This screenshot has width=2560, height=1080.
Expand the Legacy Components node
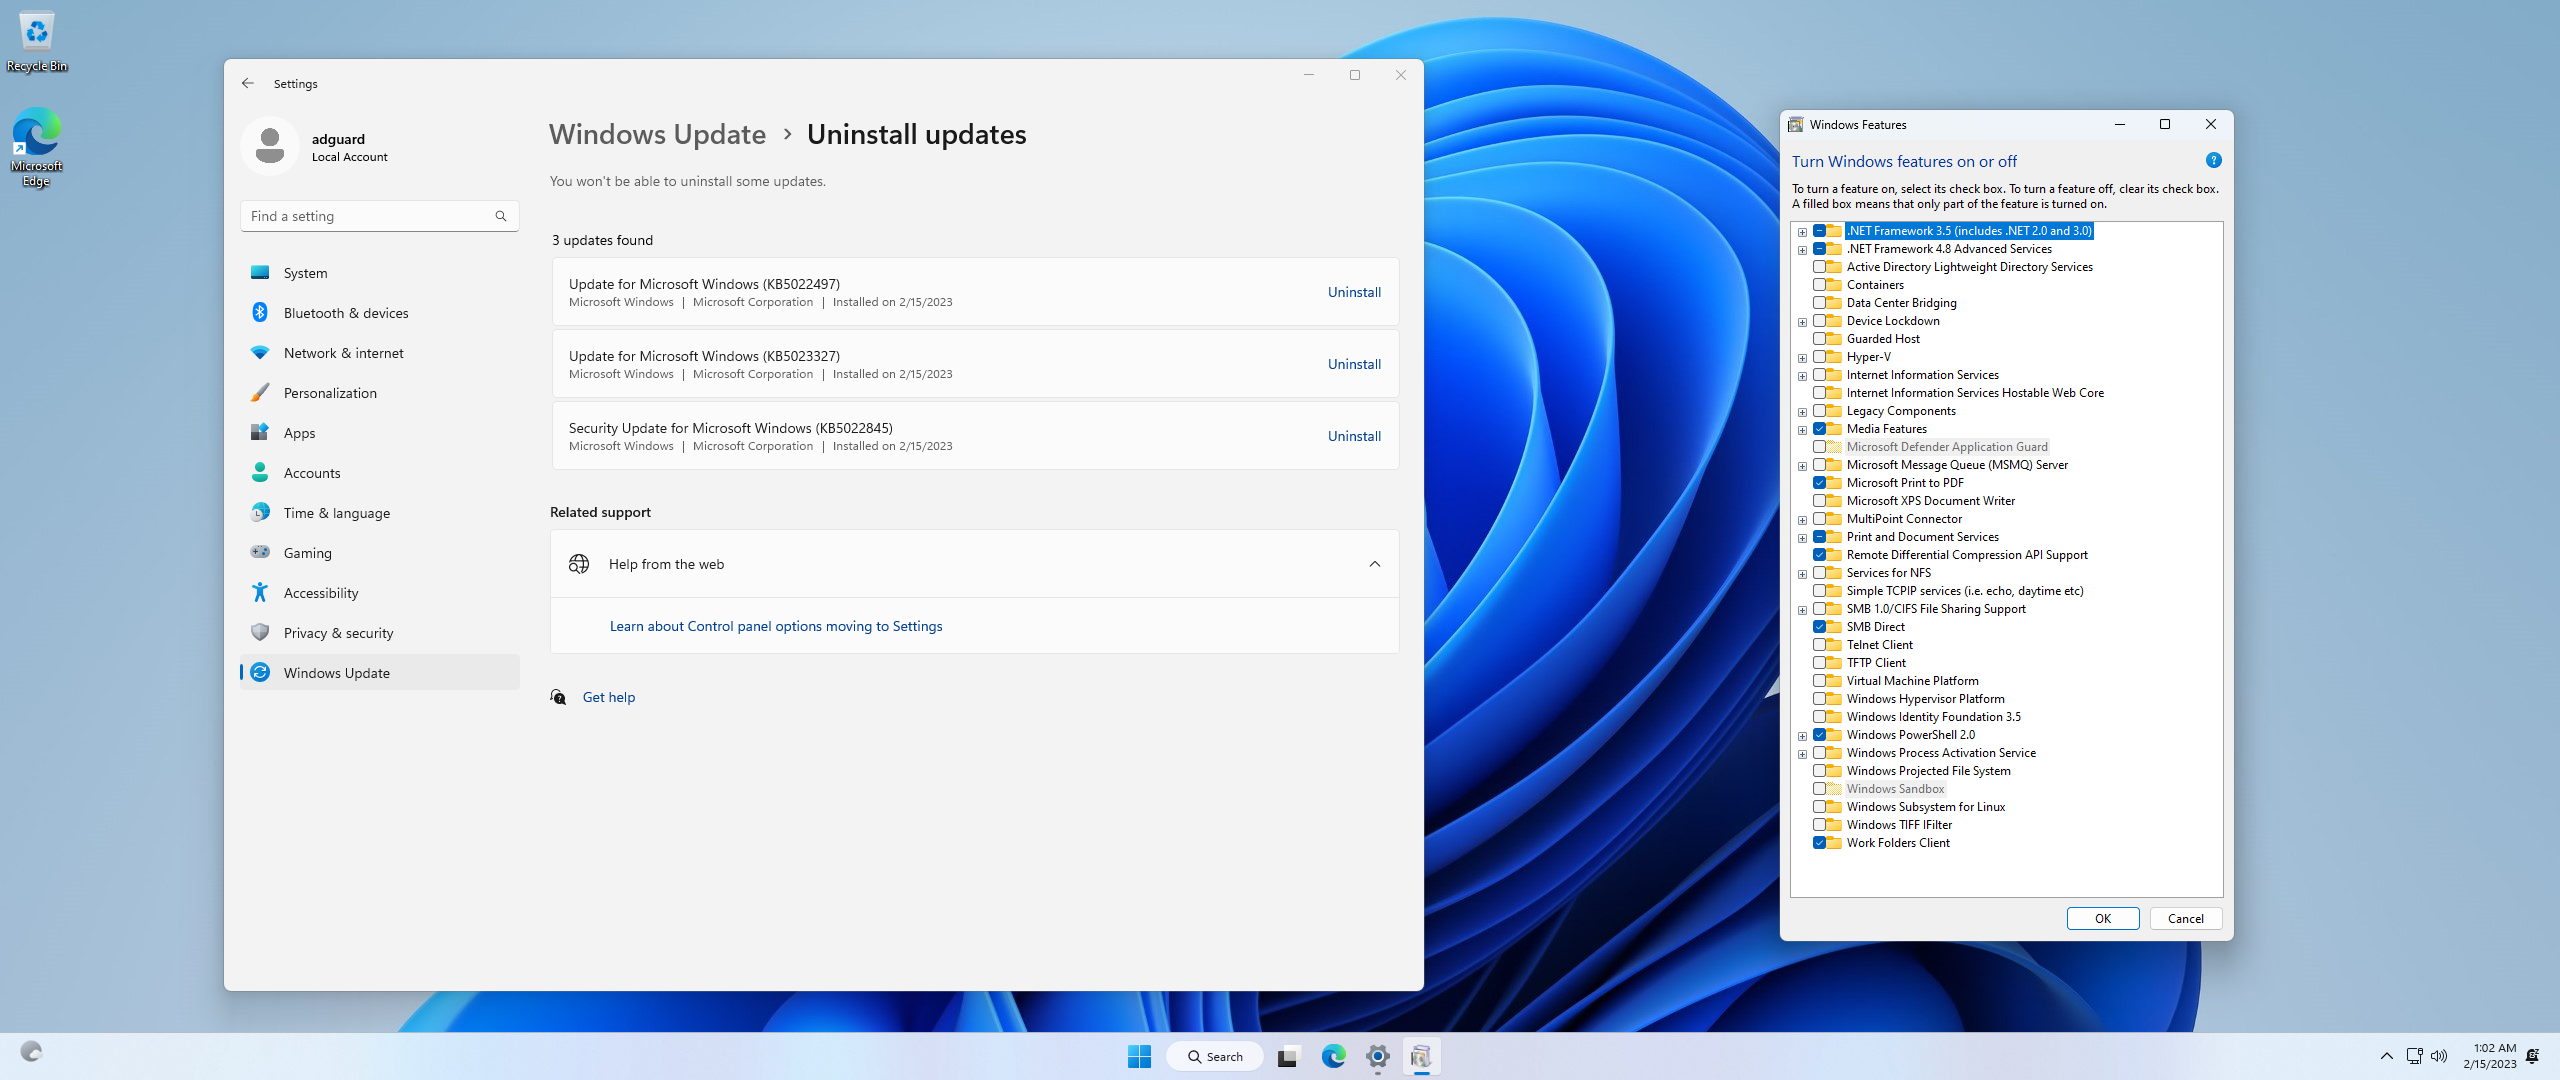(x=1802, y=412)
